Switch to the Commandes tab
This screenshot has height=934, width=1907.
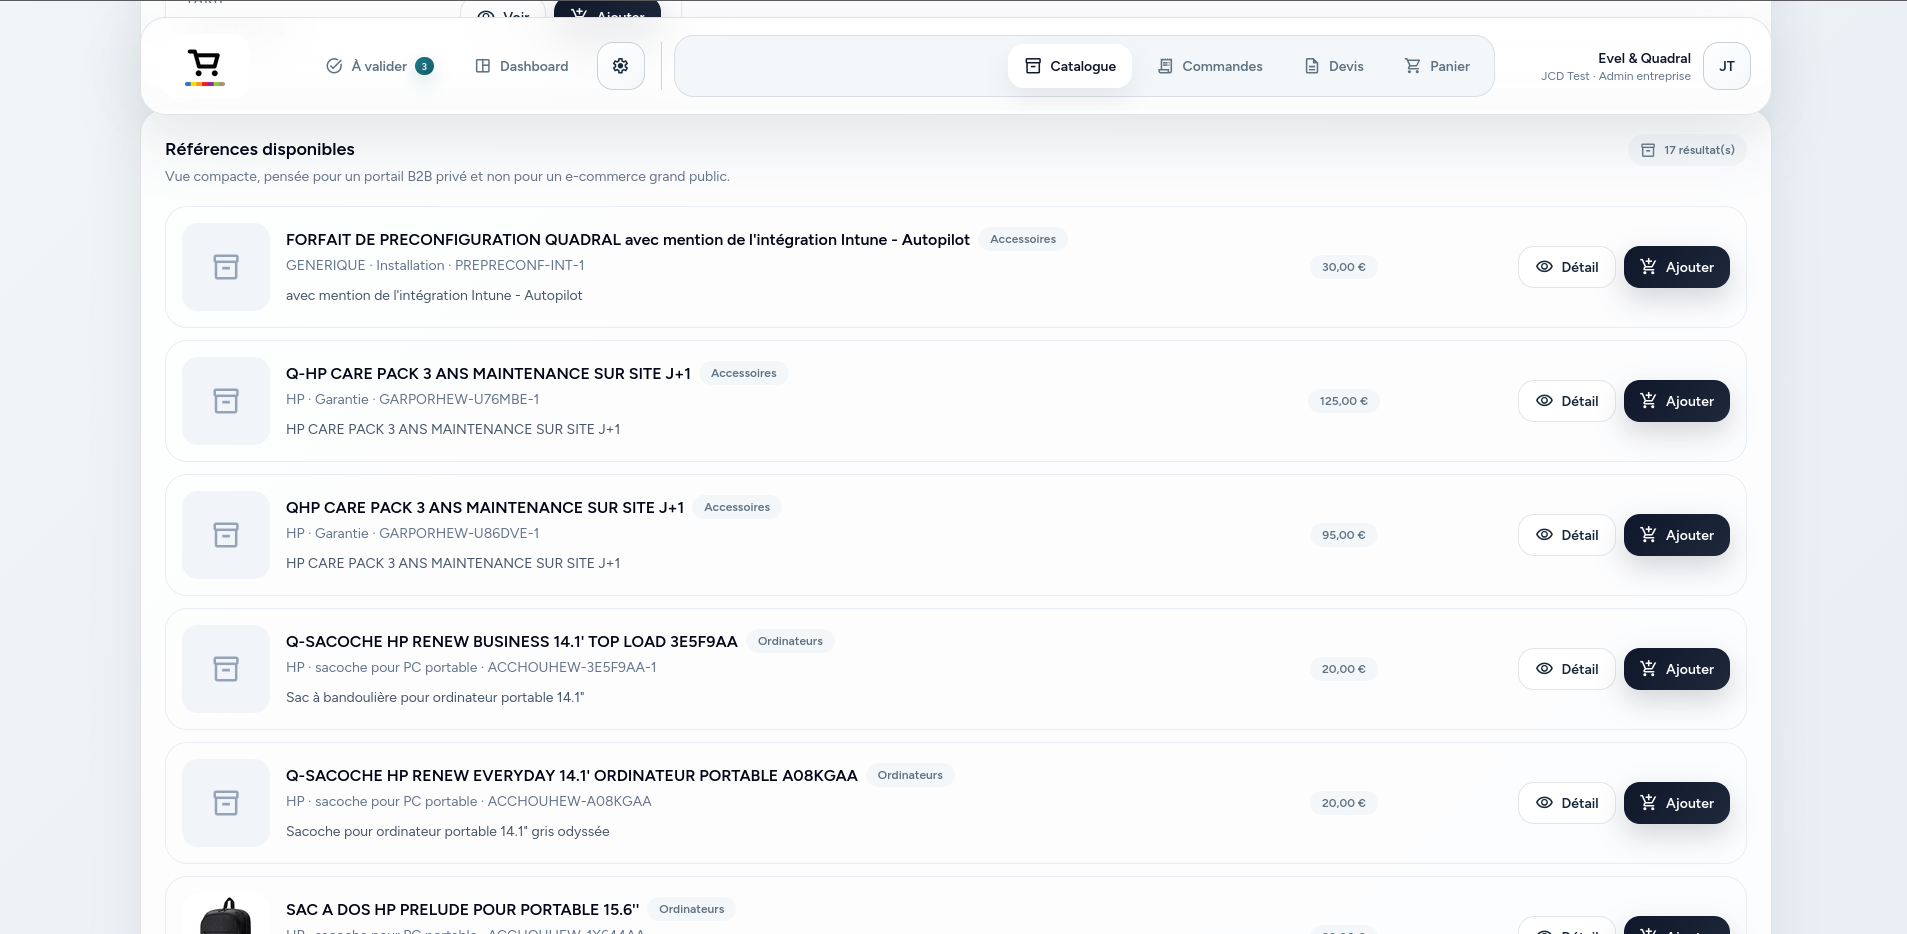(x=1210, y=66)
